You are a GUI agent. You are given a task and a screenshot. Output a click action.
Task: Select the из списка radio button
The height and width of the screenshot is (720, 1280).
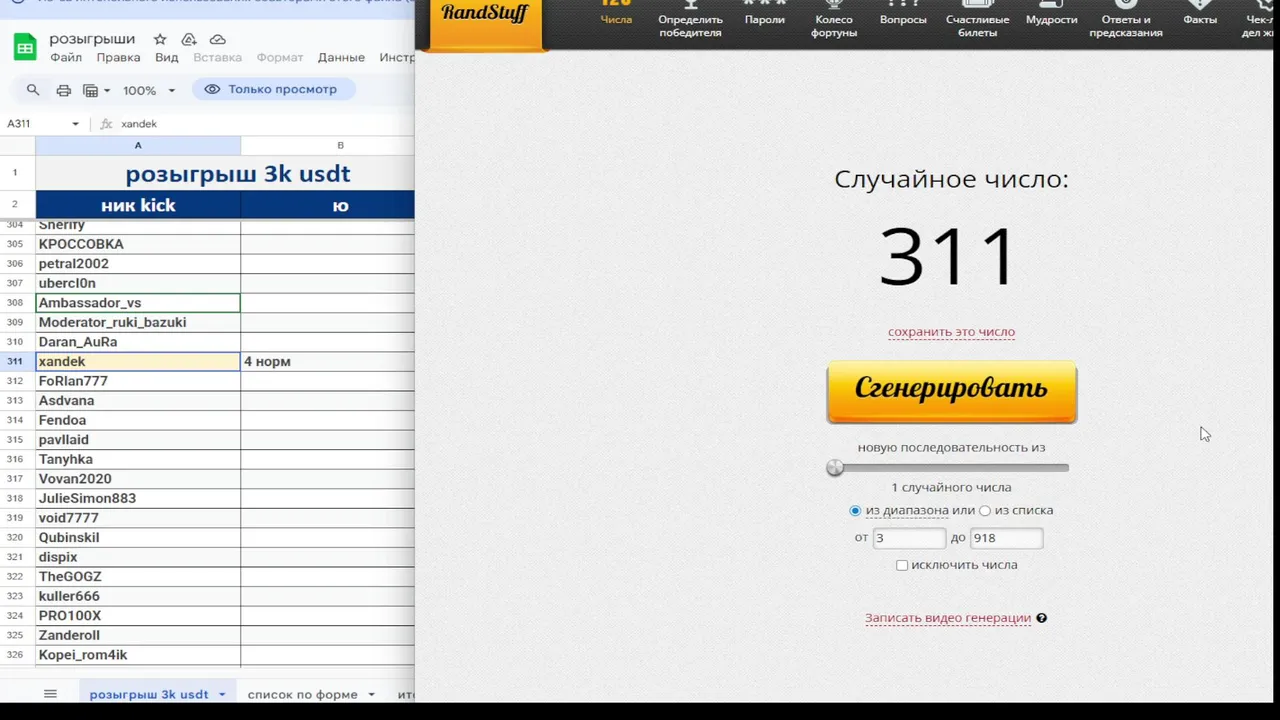[985, 511]
